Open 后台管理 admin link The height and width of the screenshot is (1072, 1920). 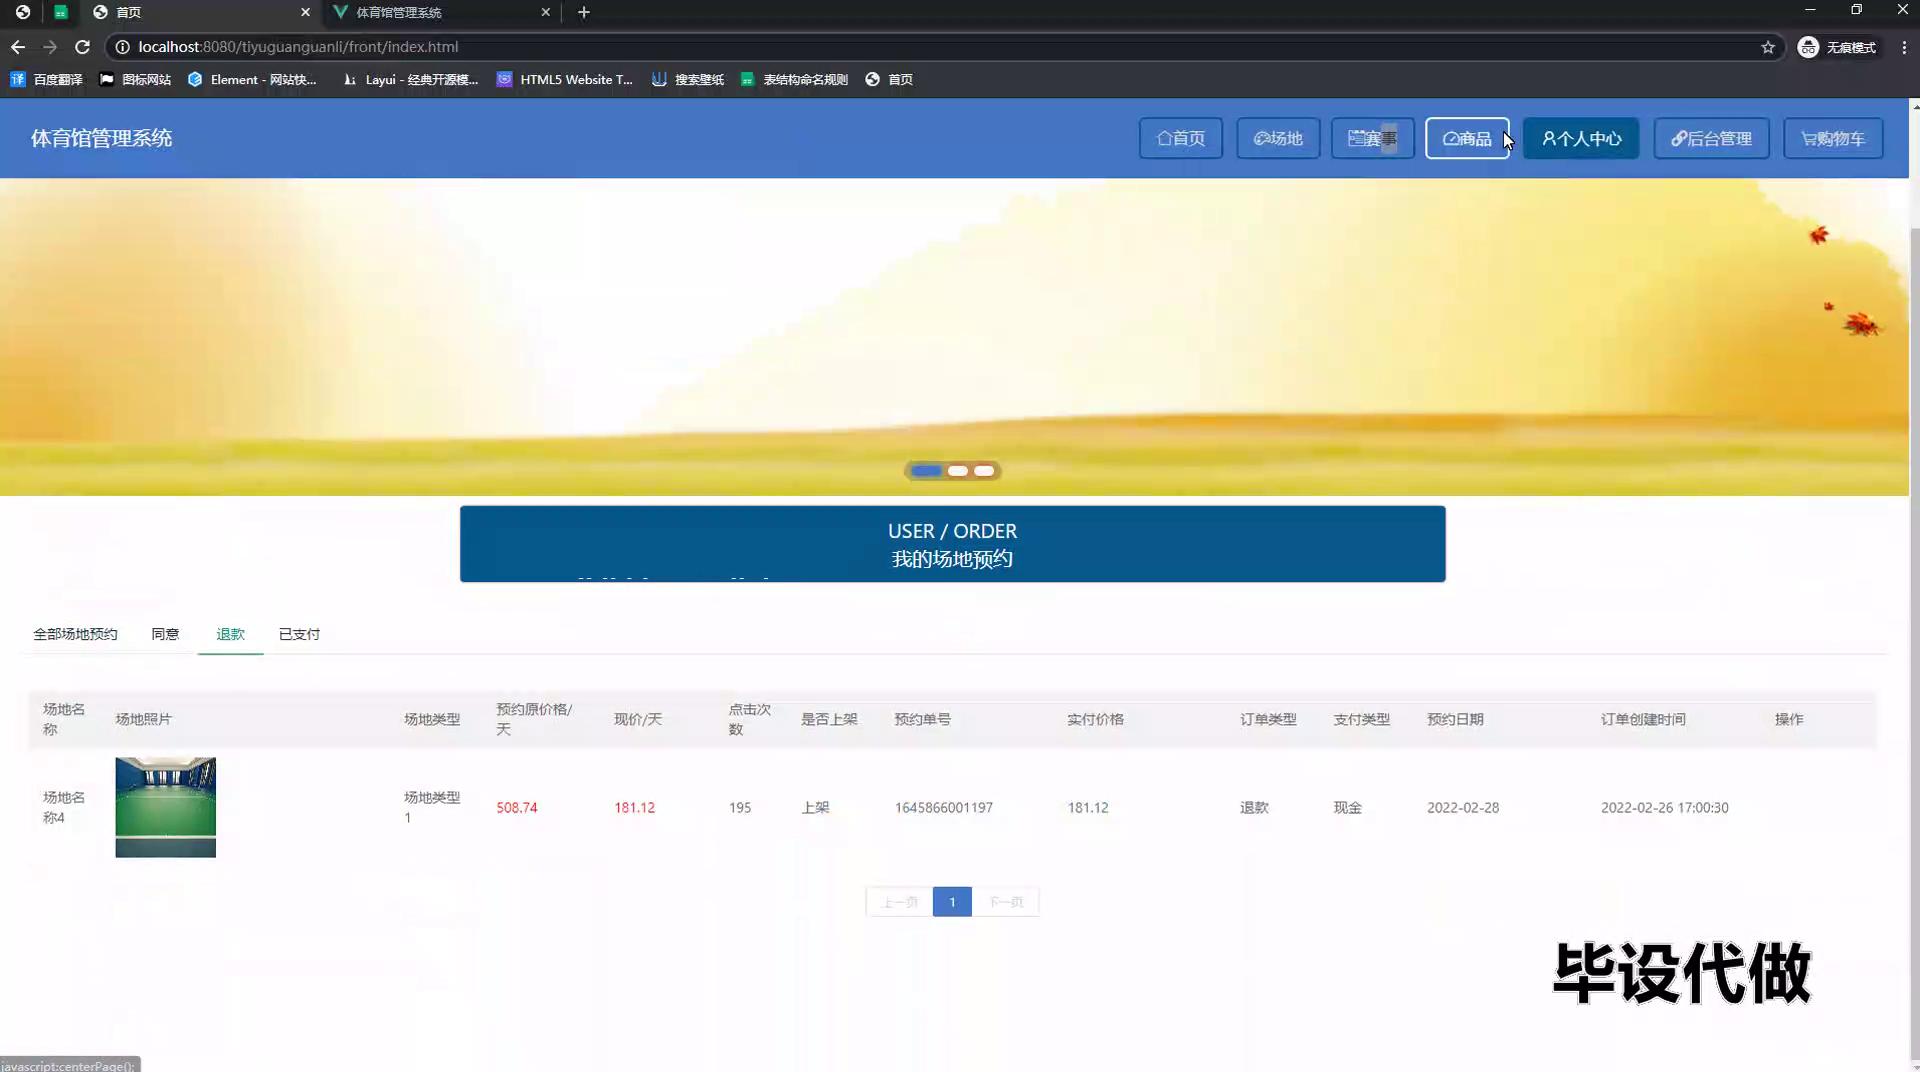click(1711, 138)
